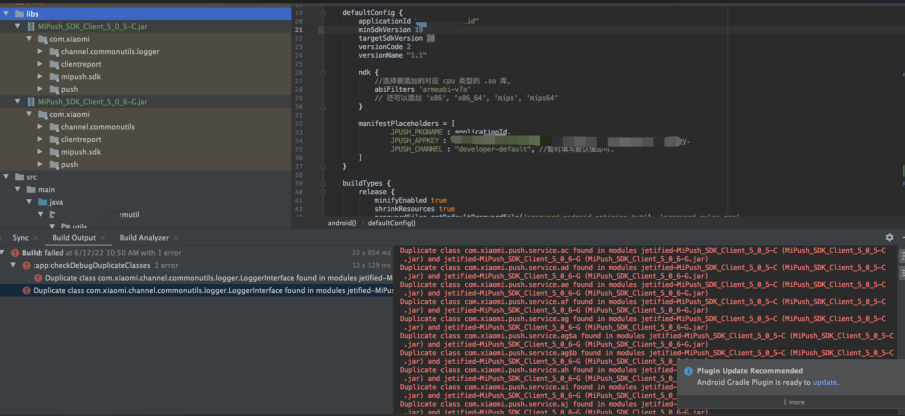This screenshot has width=905, height=416.
Task: Collapse the MiPush_SDK_Client_5_0_5-C.jar node arrow
Action: tap(18, 27)
